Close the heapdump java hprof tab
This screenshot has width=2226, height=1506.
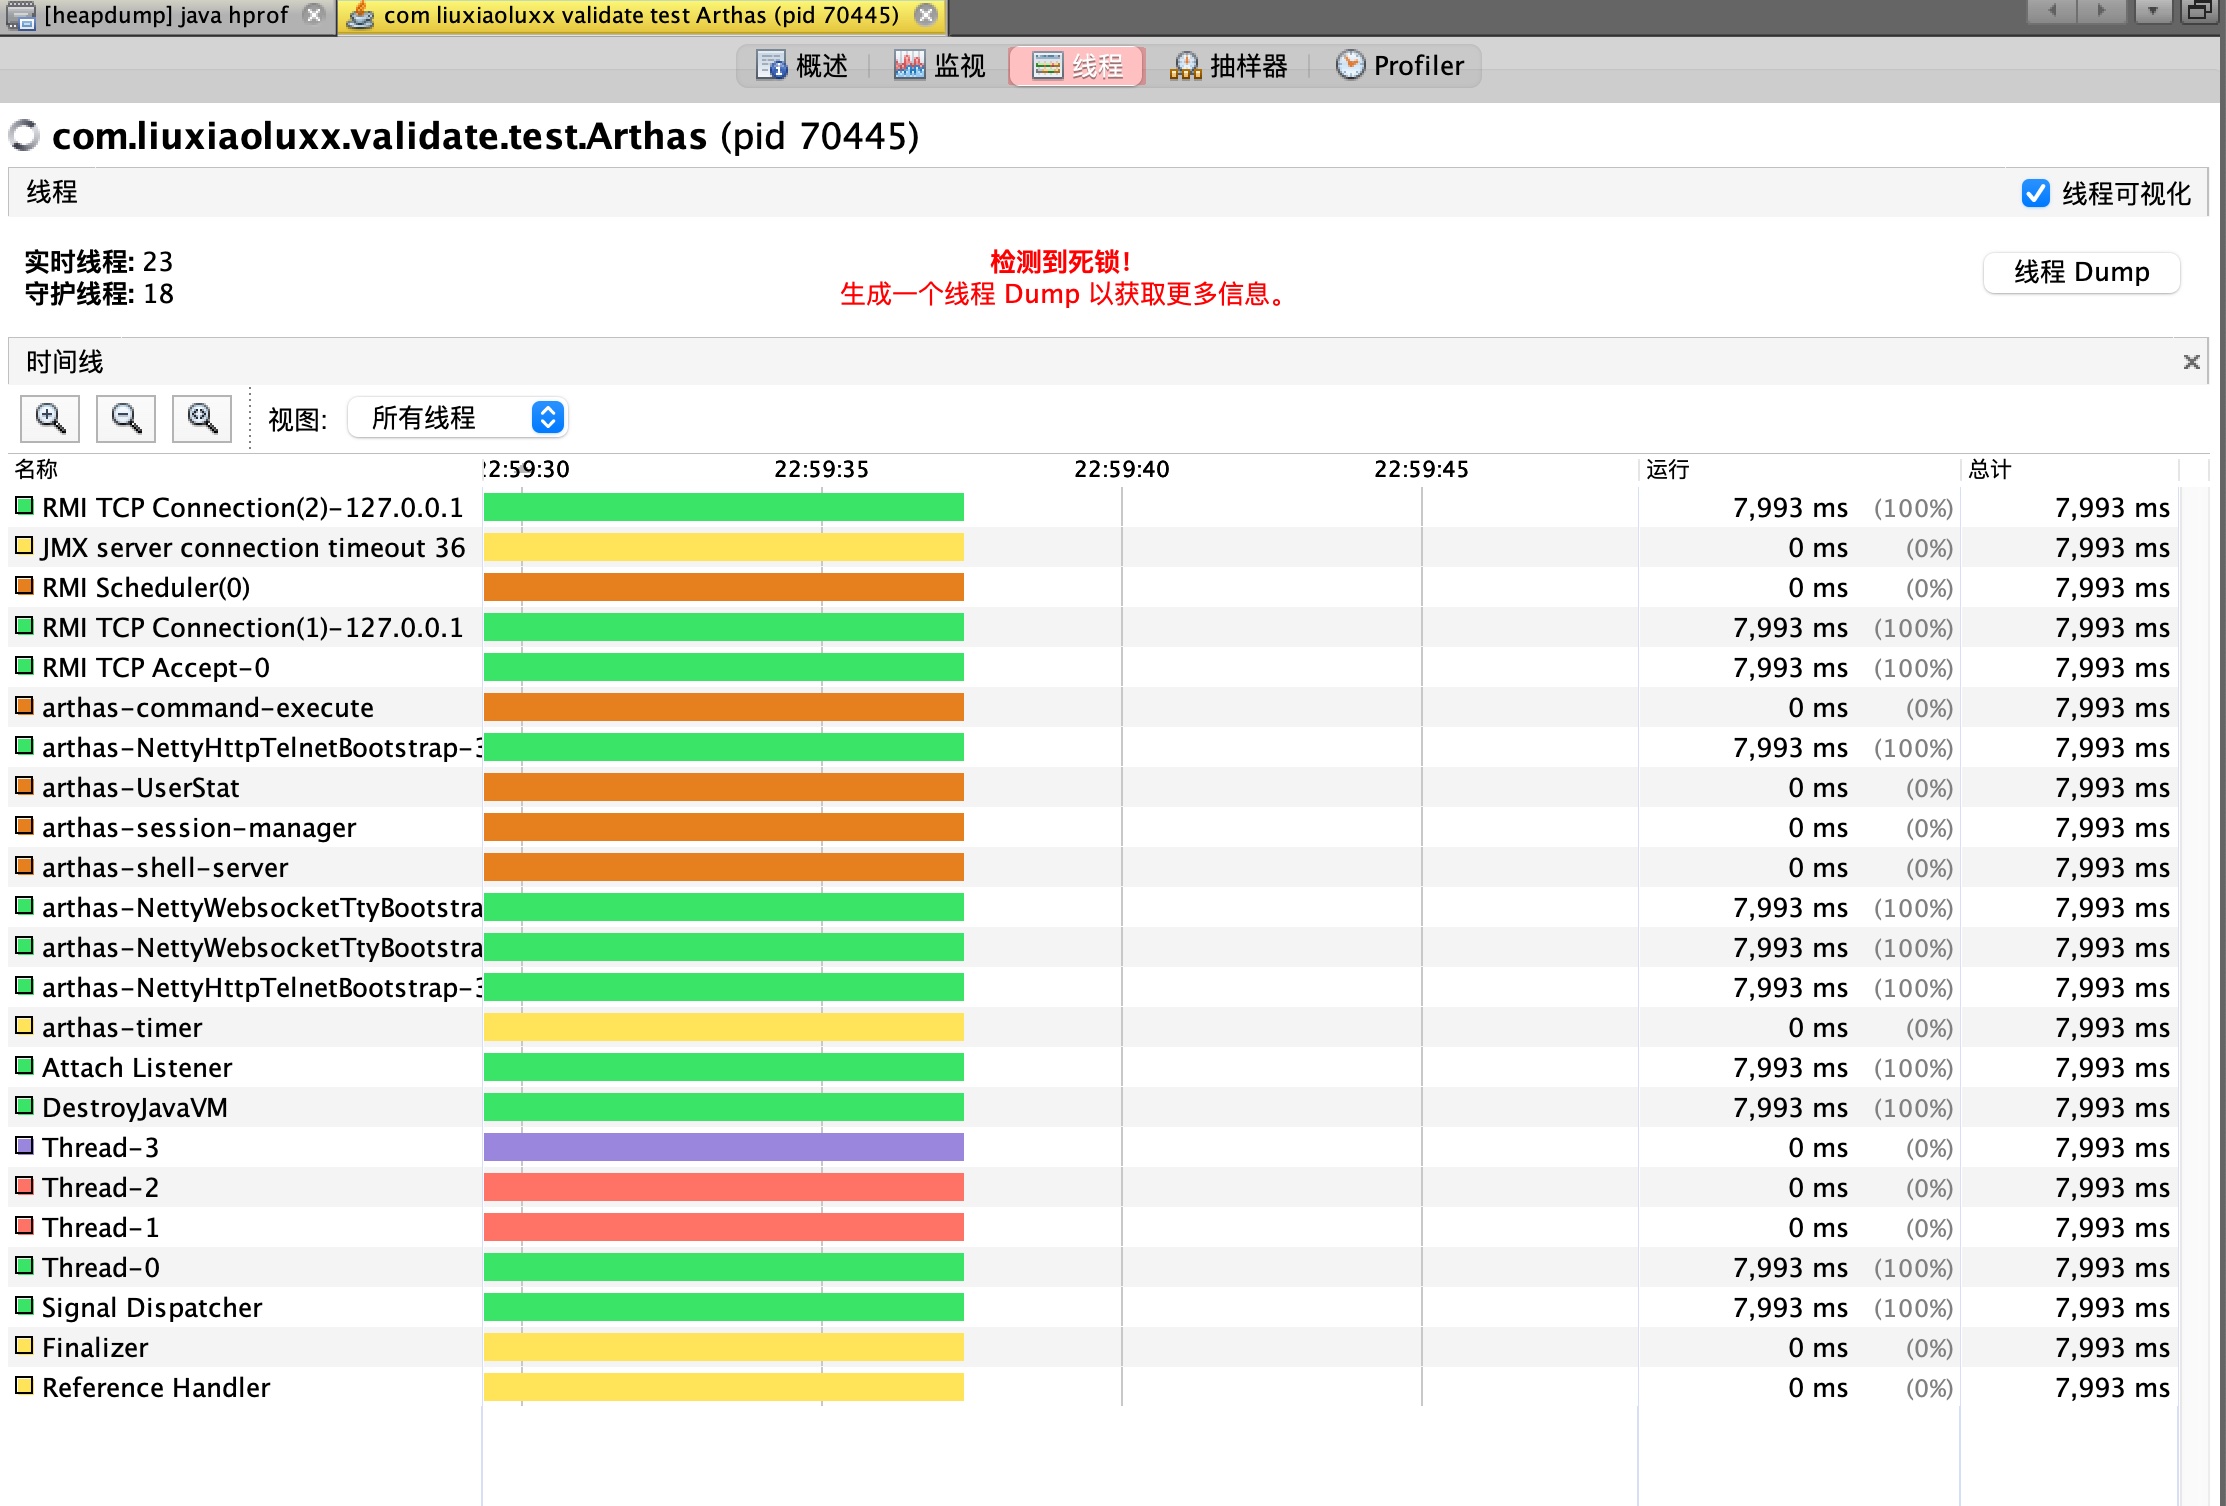click(x=314, y=15)
